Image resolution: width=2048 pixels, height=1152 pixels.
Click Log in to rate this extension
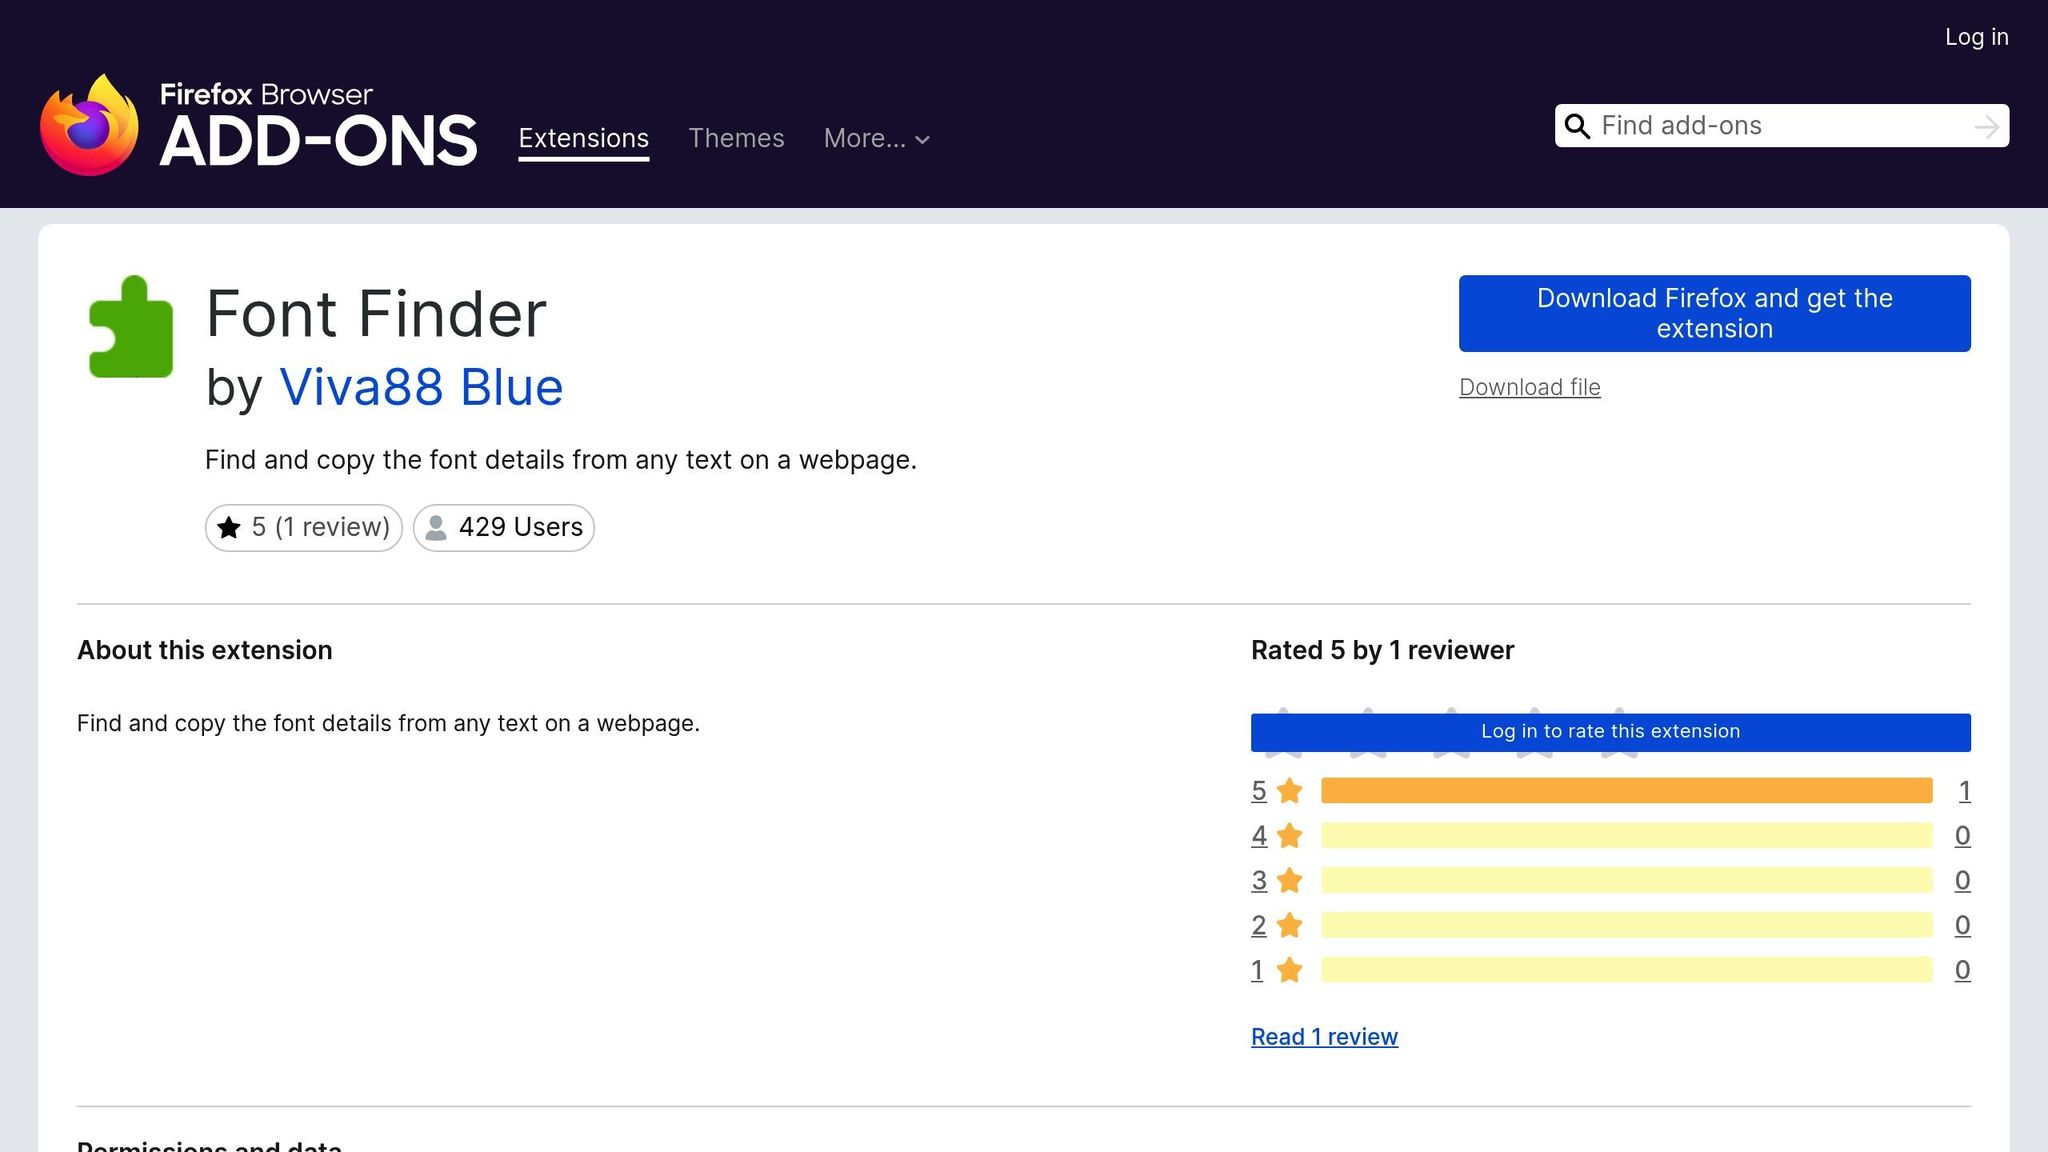(1610, 731)
